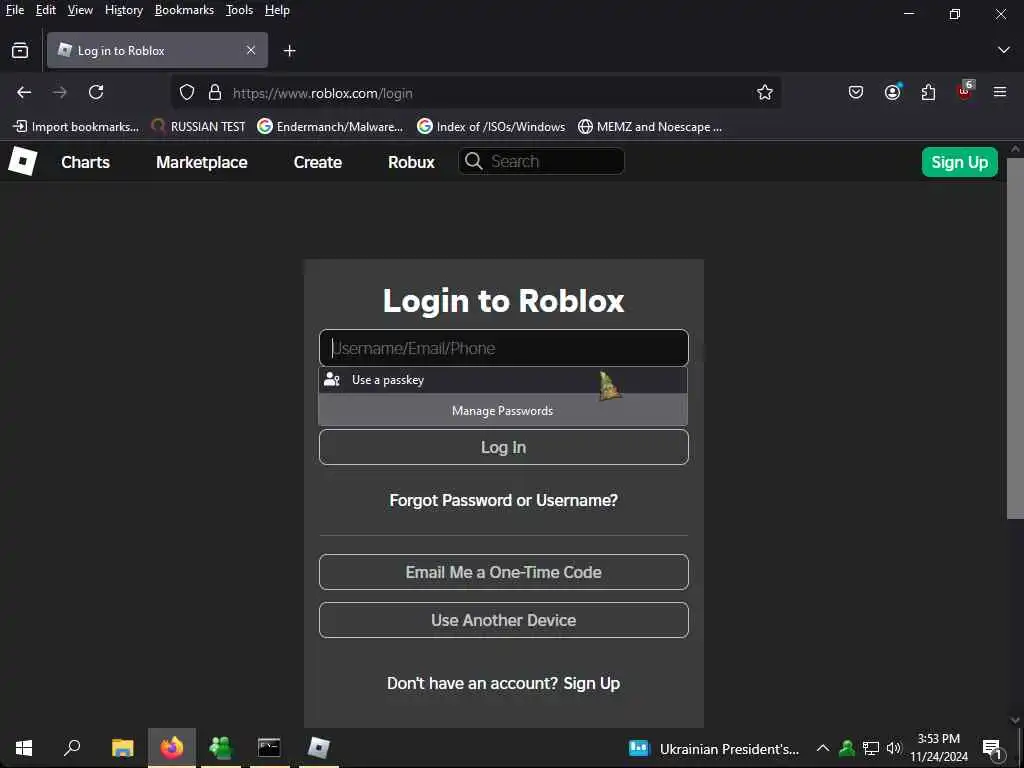
Task: Click the uBlock Origin extension icon
Action: point(965,91)
